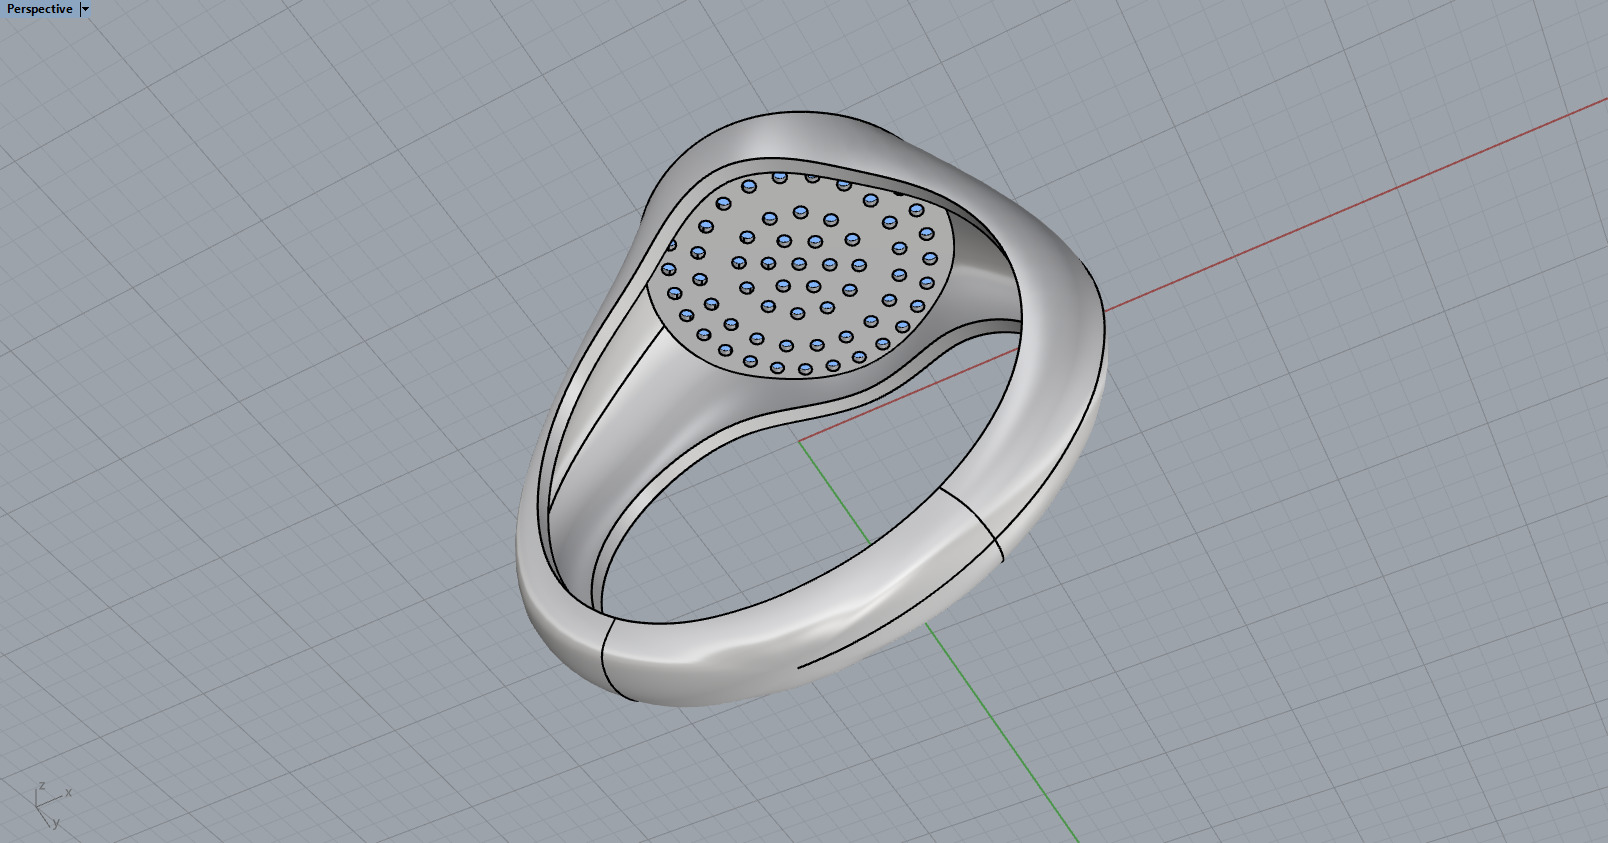Click the Perspective viewport title label
Image resolution: width=1608 pixels, height=843 pixels.
coord(40,9)
